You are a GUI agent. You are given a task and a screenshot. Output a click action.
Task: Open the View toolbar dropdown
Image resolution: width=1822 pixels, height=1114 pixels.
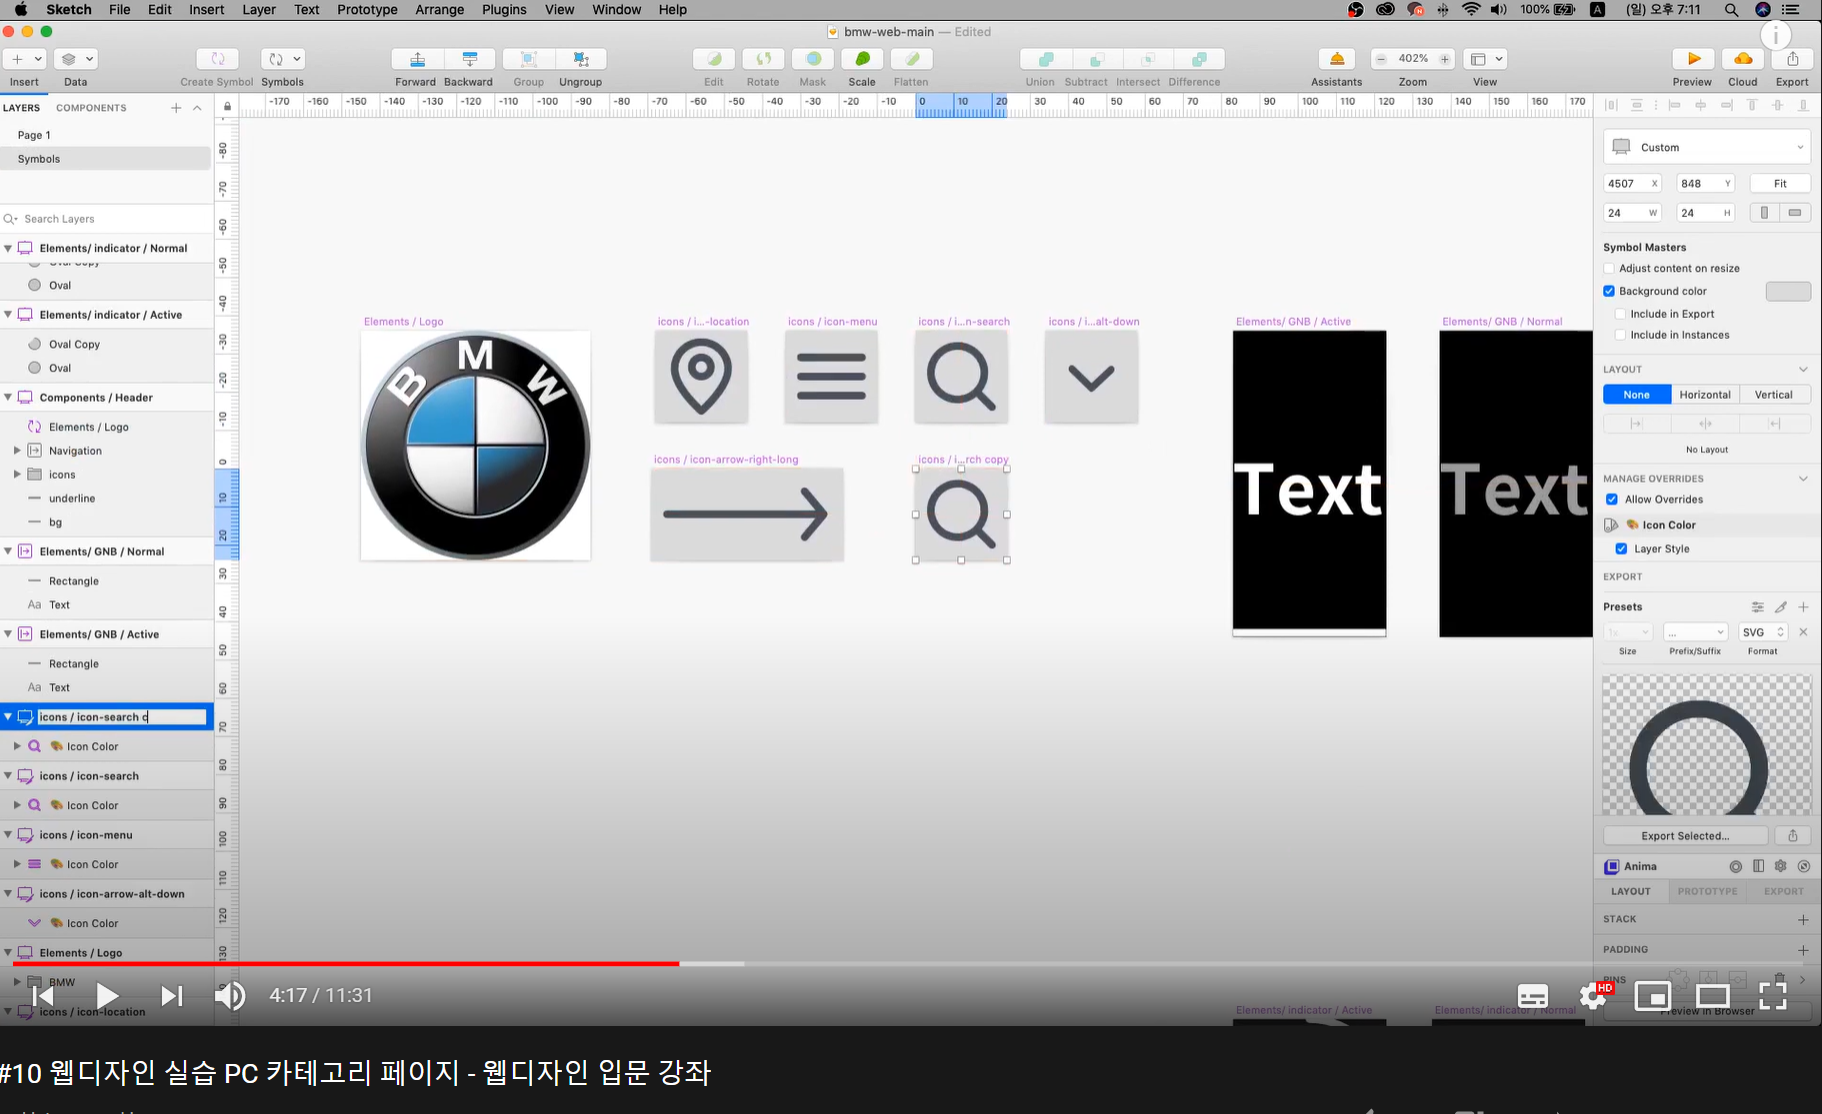point(1485,59)
